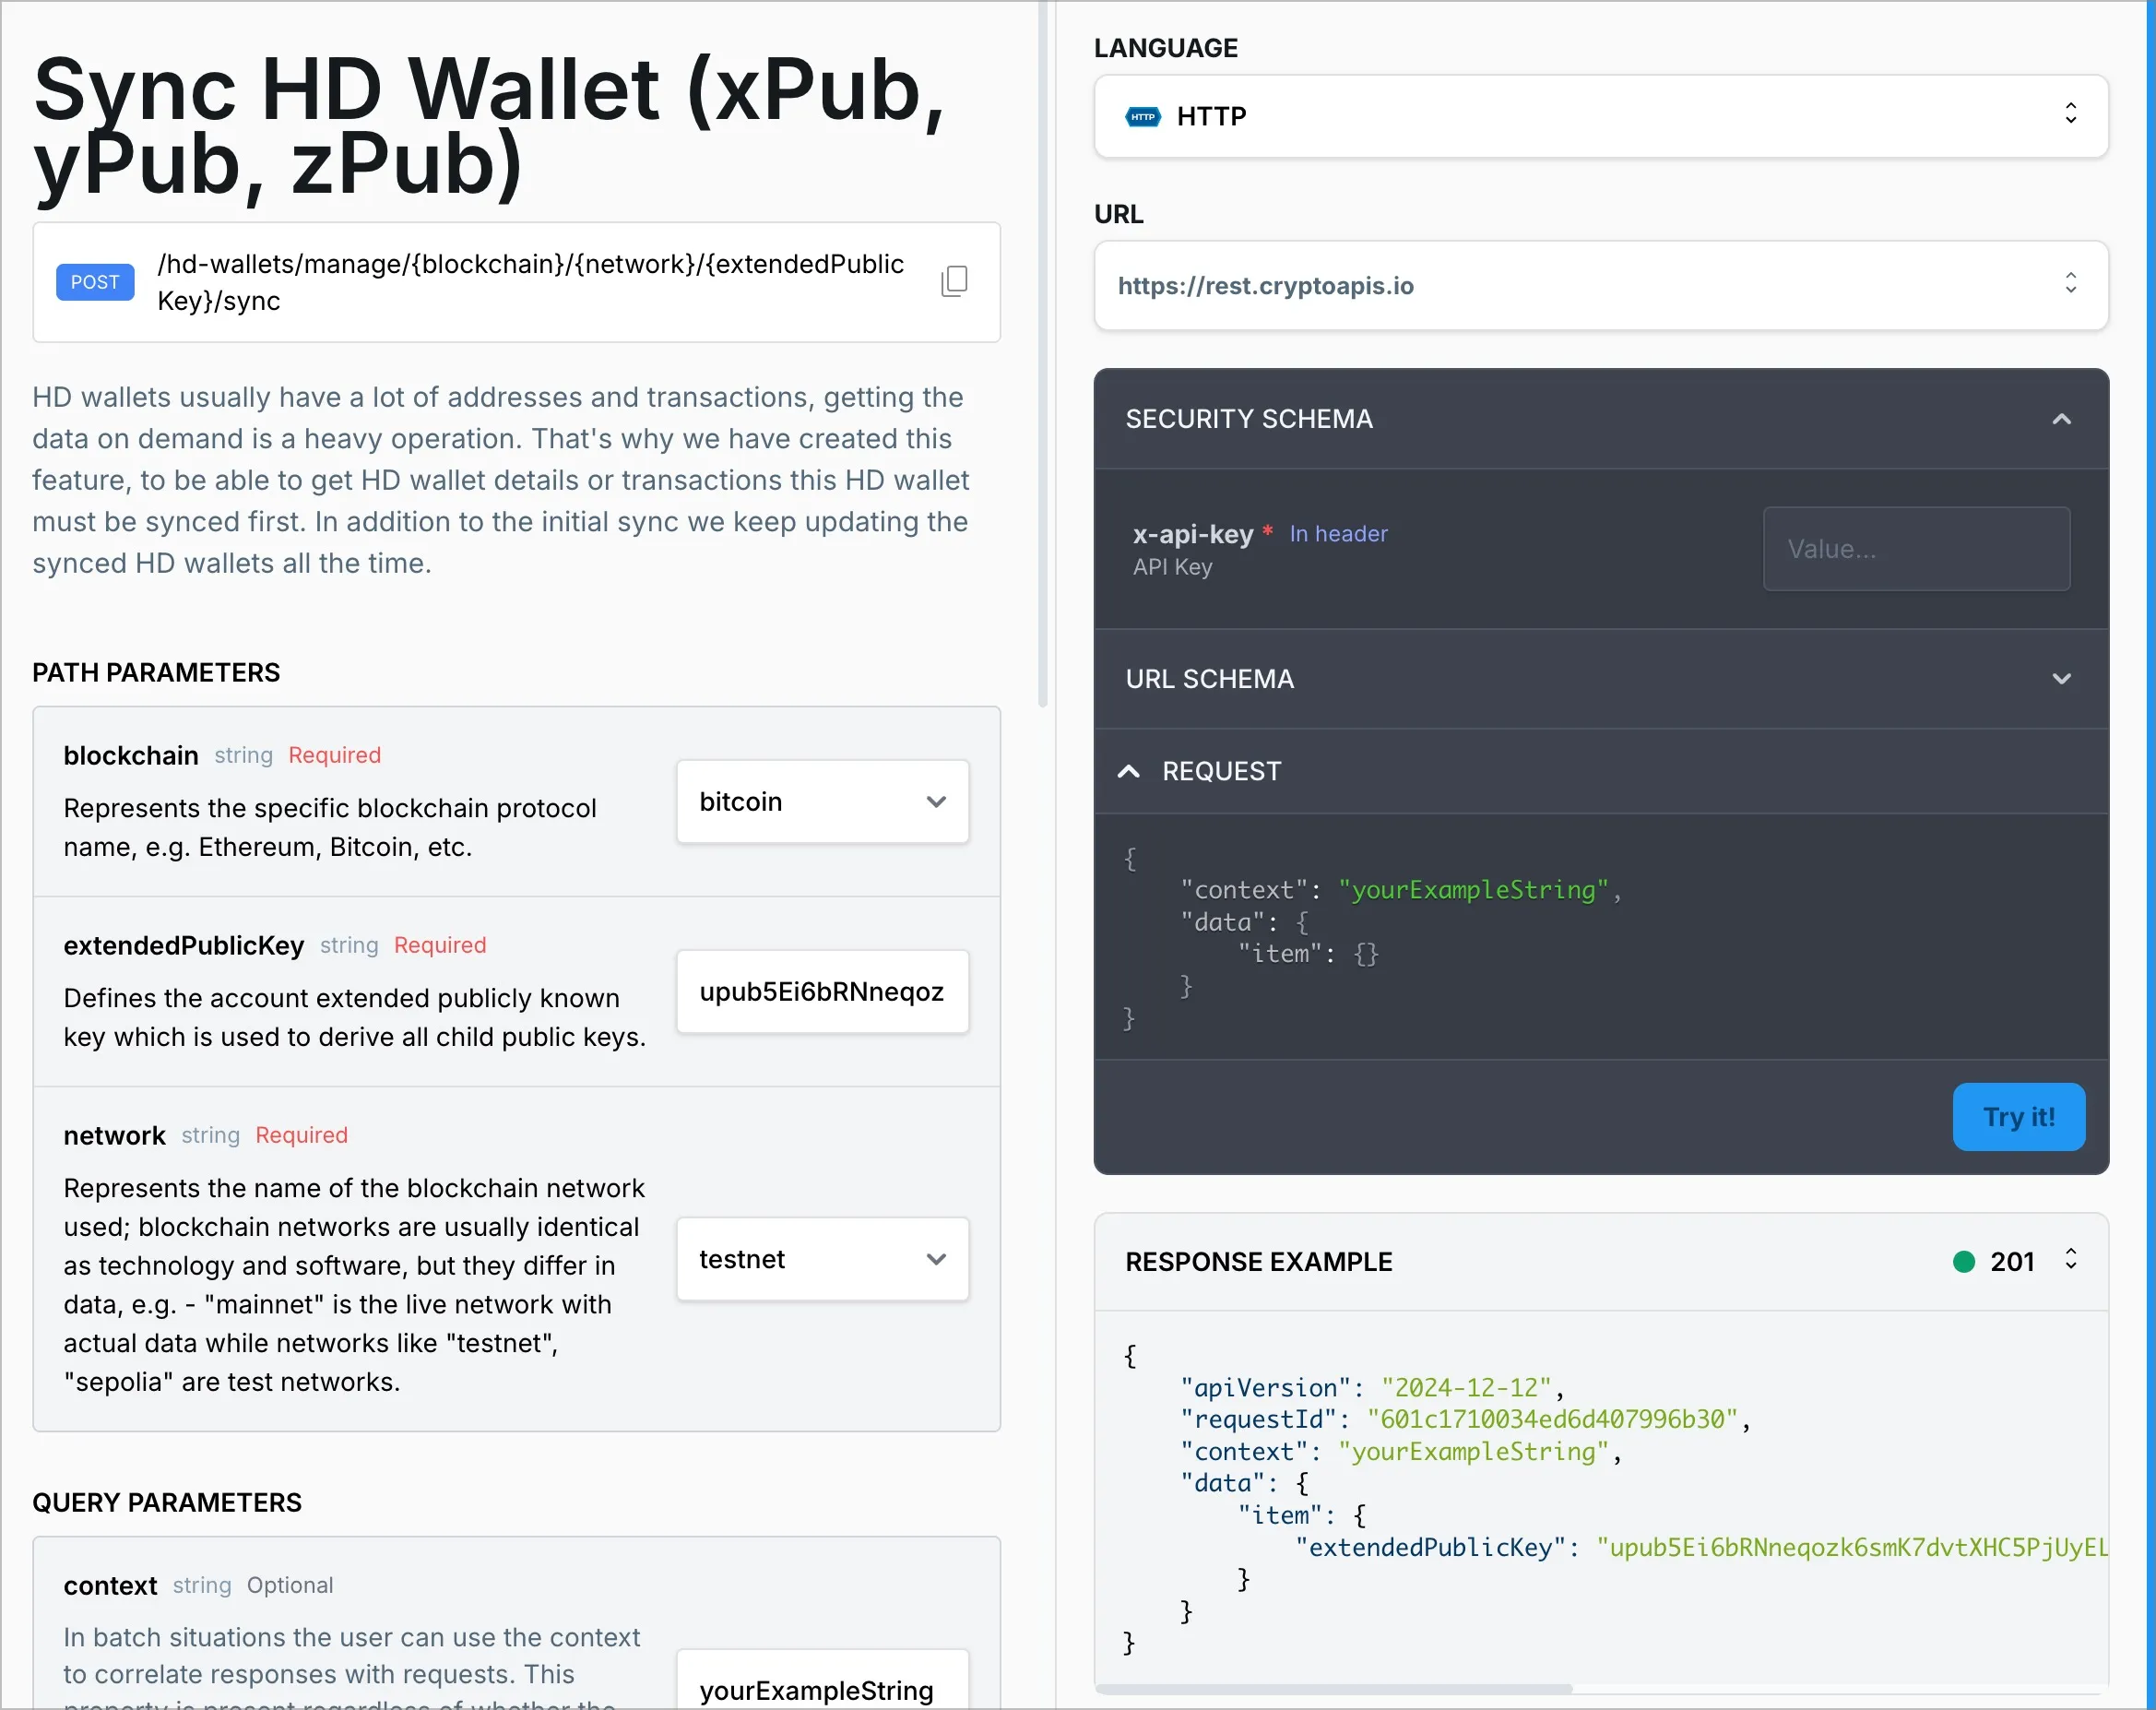
Task: Click the HTTP language logo icon
Action: pyautogui.click(x=1142, y=117)
